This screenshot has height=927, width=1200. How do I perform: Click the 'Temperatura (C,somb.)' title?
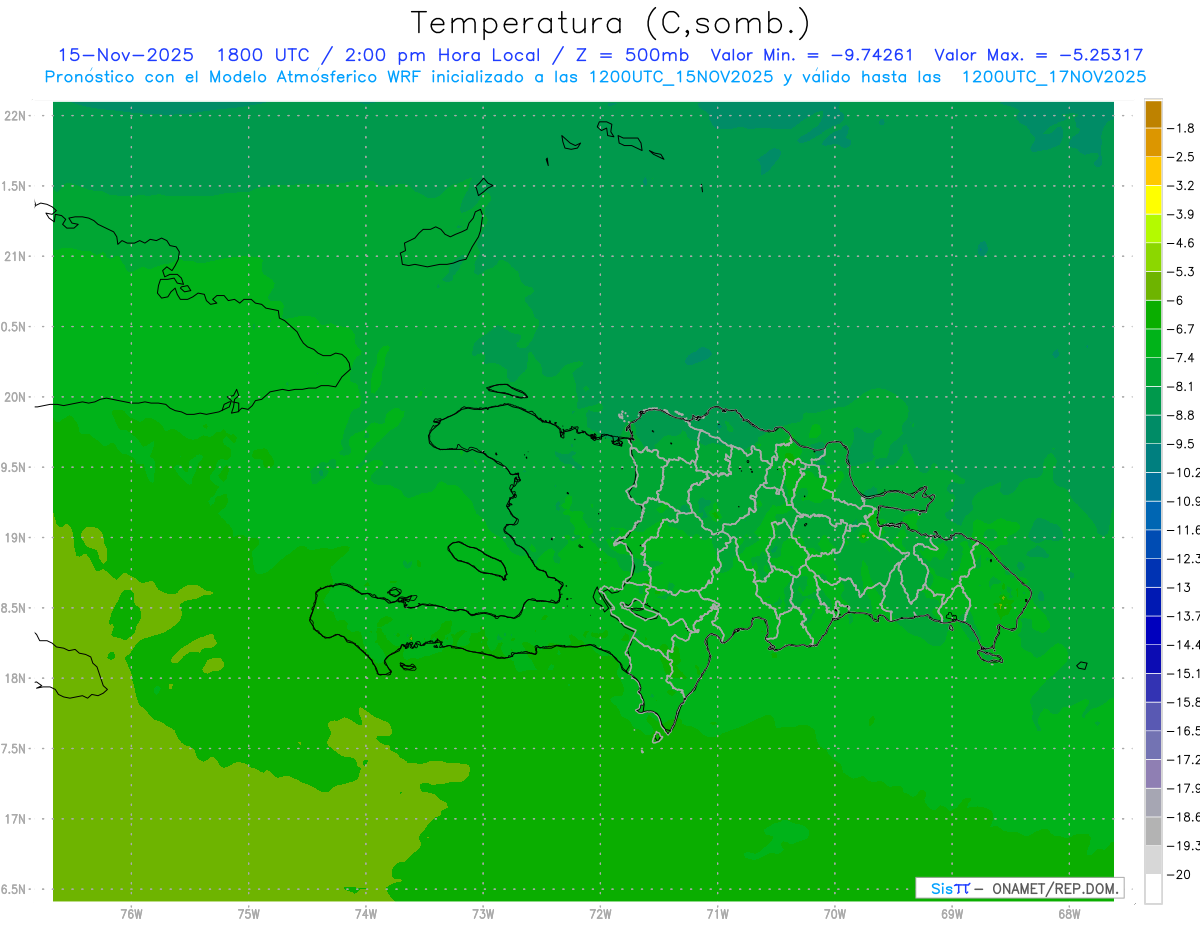click(x=611, y=23)
